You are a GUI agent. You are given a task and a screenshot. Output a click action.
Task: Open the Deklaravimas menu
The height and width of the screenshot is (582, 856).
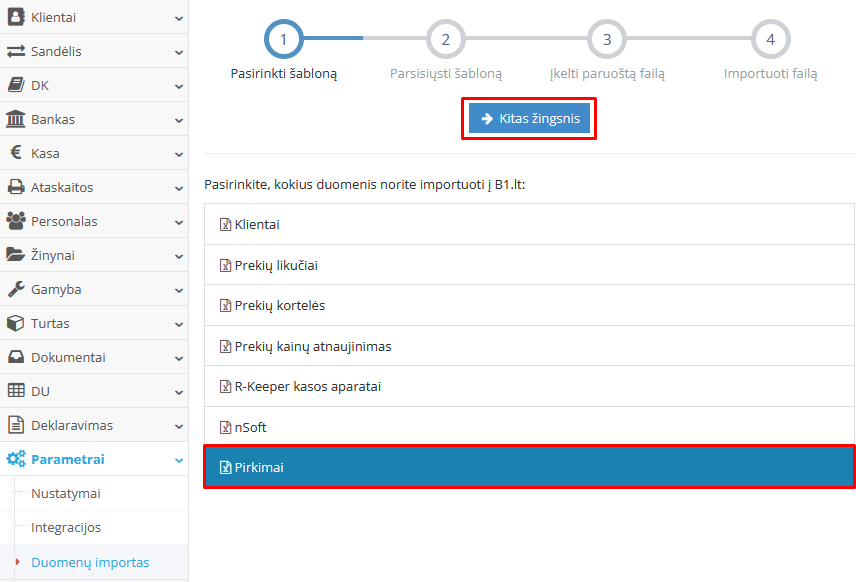tap(72, 425)
